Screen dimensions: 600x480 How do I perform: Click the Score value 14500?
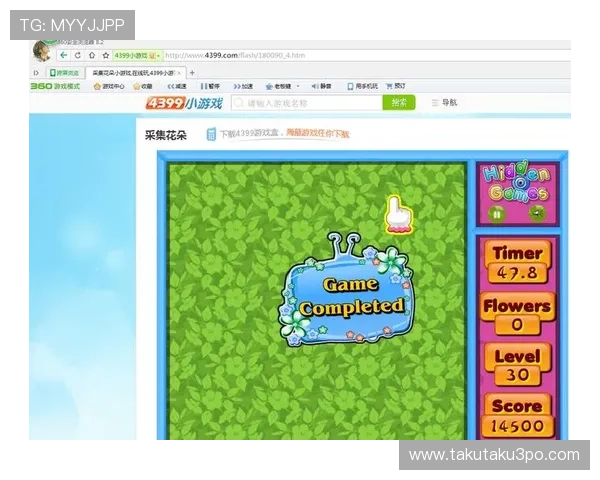click(x=517, y=426)
